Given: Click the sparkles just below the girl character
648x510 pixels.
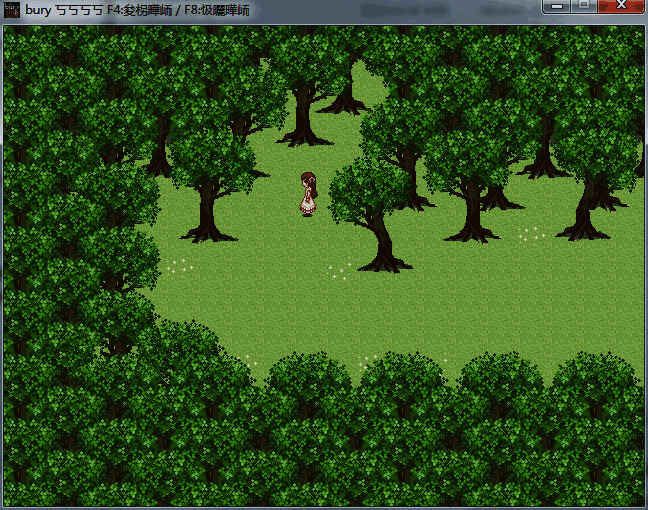Looking at the screenshot, I should [340, 270].
